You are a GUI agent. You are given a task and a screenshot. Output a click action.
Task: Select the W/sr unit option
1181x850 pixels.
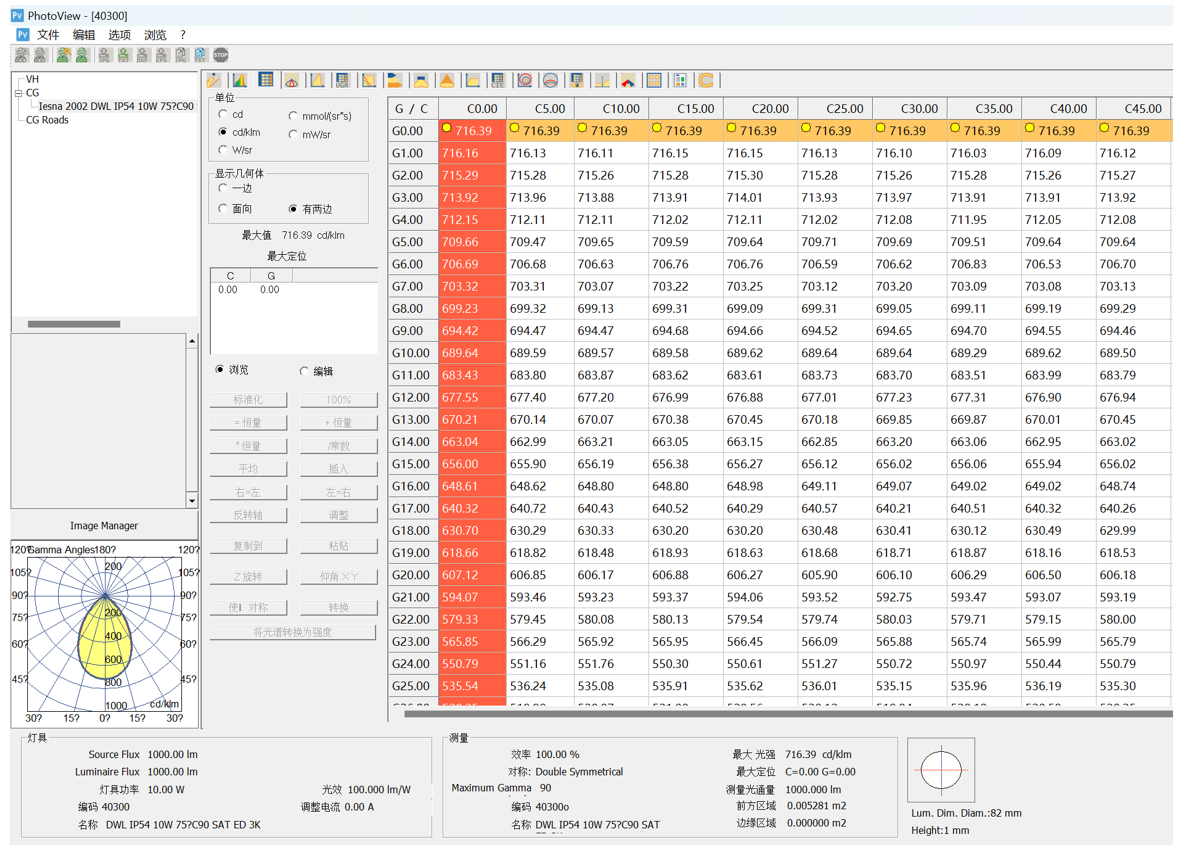[x=223, y=150]
